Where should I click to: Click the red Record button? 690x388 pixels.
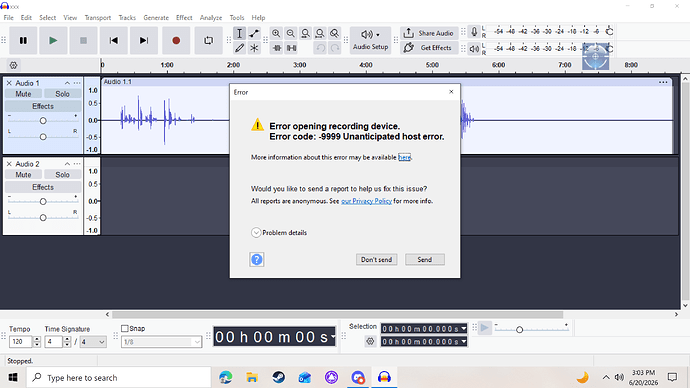click(176, 40)
